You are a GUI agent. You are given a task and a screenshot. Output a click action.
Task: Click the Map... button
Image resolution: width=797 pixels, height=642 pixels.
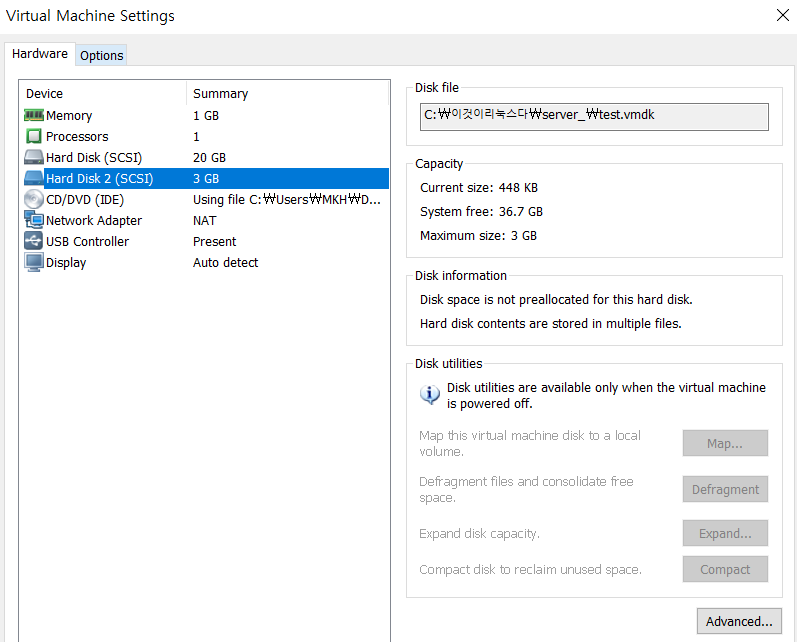725,443
